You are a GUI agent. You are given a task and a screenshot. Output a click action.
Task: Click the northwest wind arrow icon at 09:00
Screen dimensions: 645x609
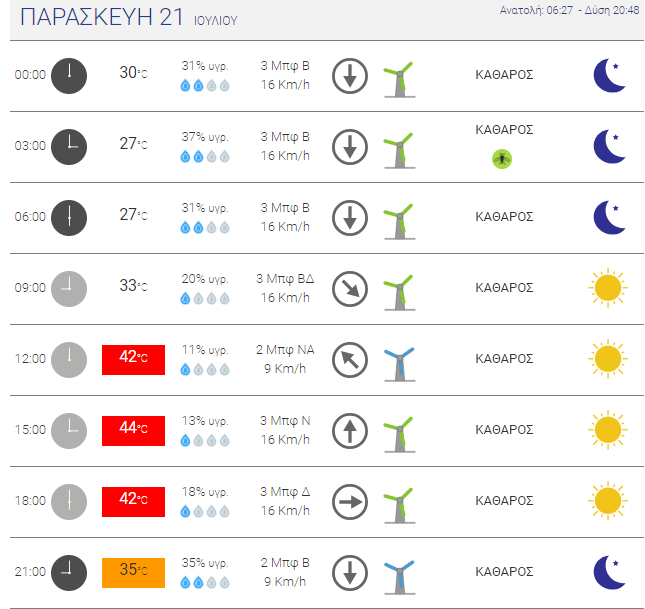click(x=350, y=289)
